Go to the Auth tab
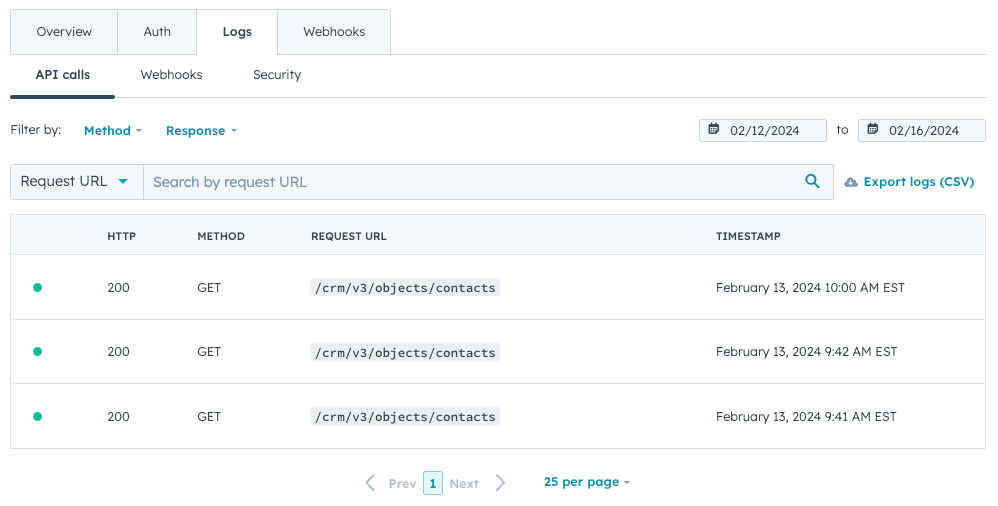The image size is (998, 506). click(157, 32)
